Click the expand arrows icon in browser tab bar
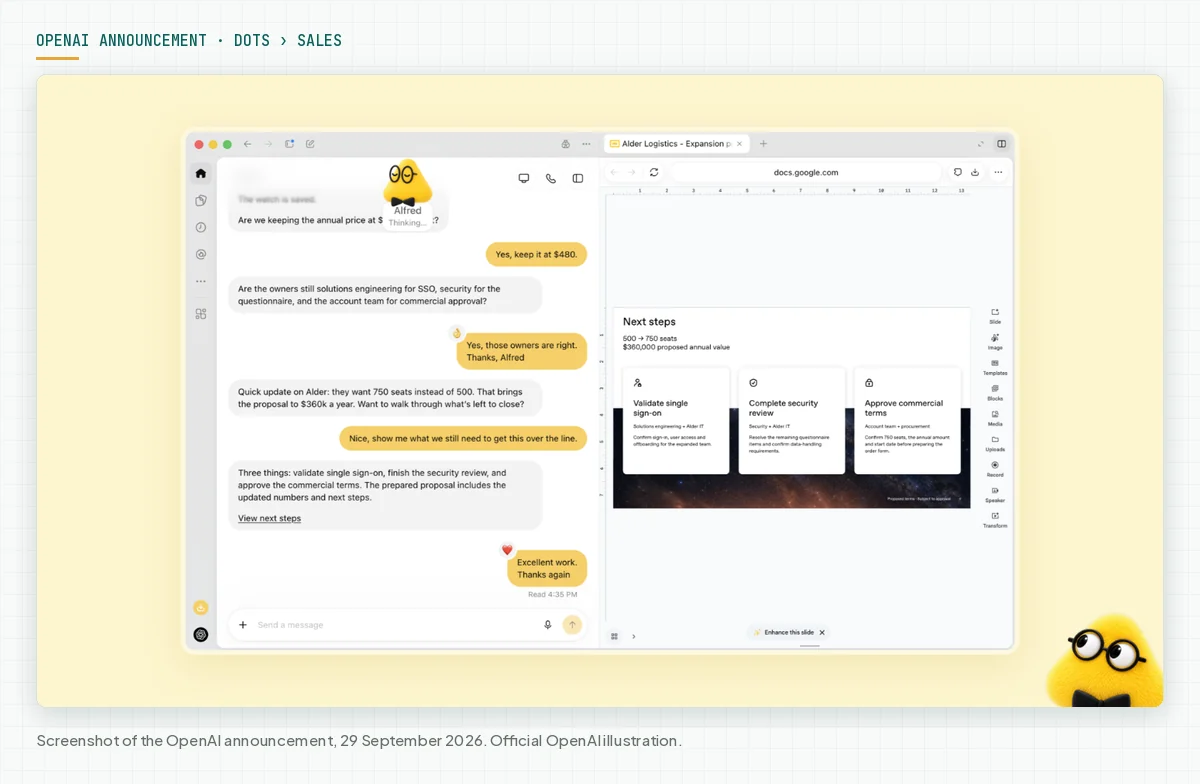Screen dimensions: 1200x784 point(981,144)
